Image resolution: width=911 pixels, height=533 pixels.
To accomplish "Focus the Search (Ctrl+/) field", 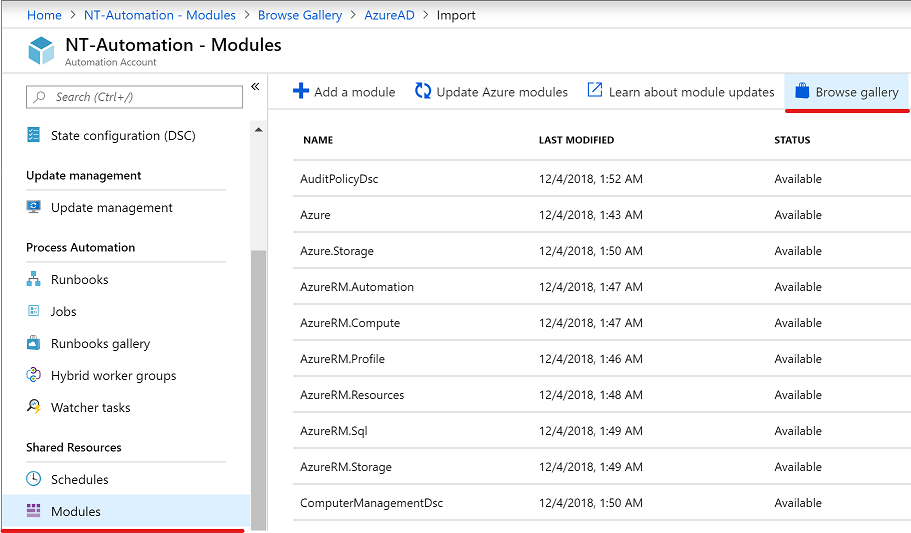I will 134,96.
